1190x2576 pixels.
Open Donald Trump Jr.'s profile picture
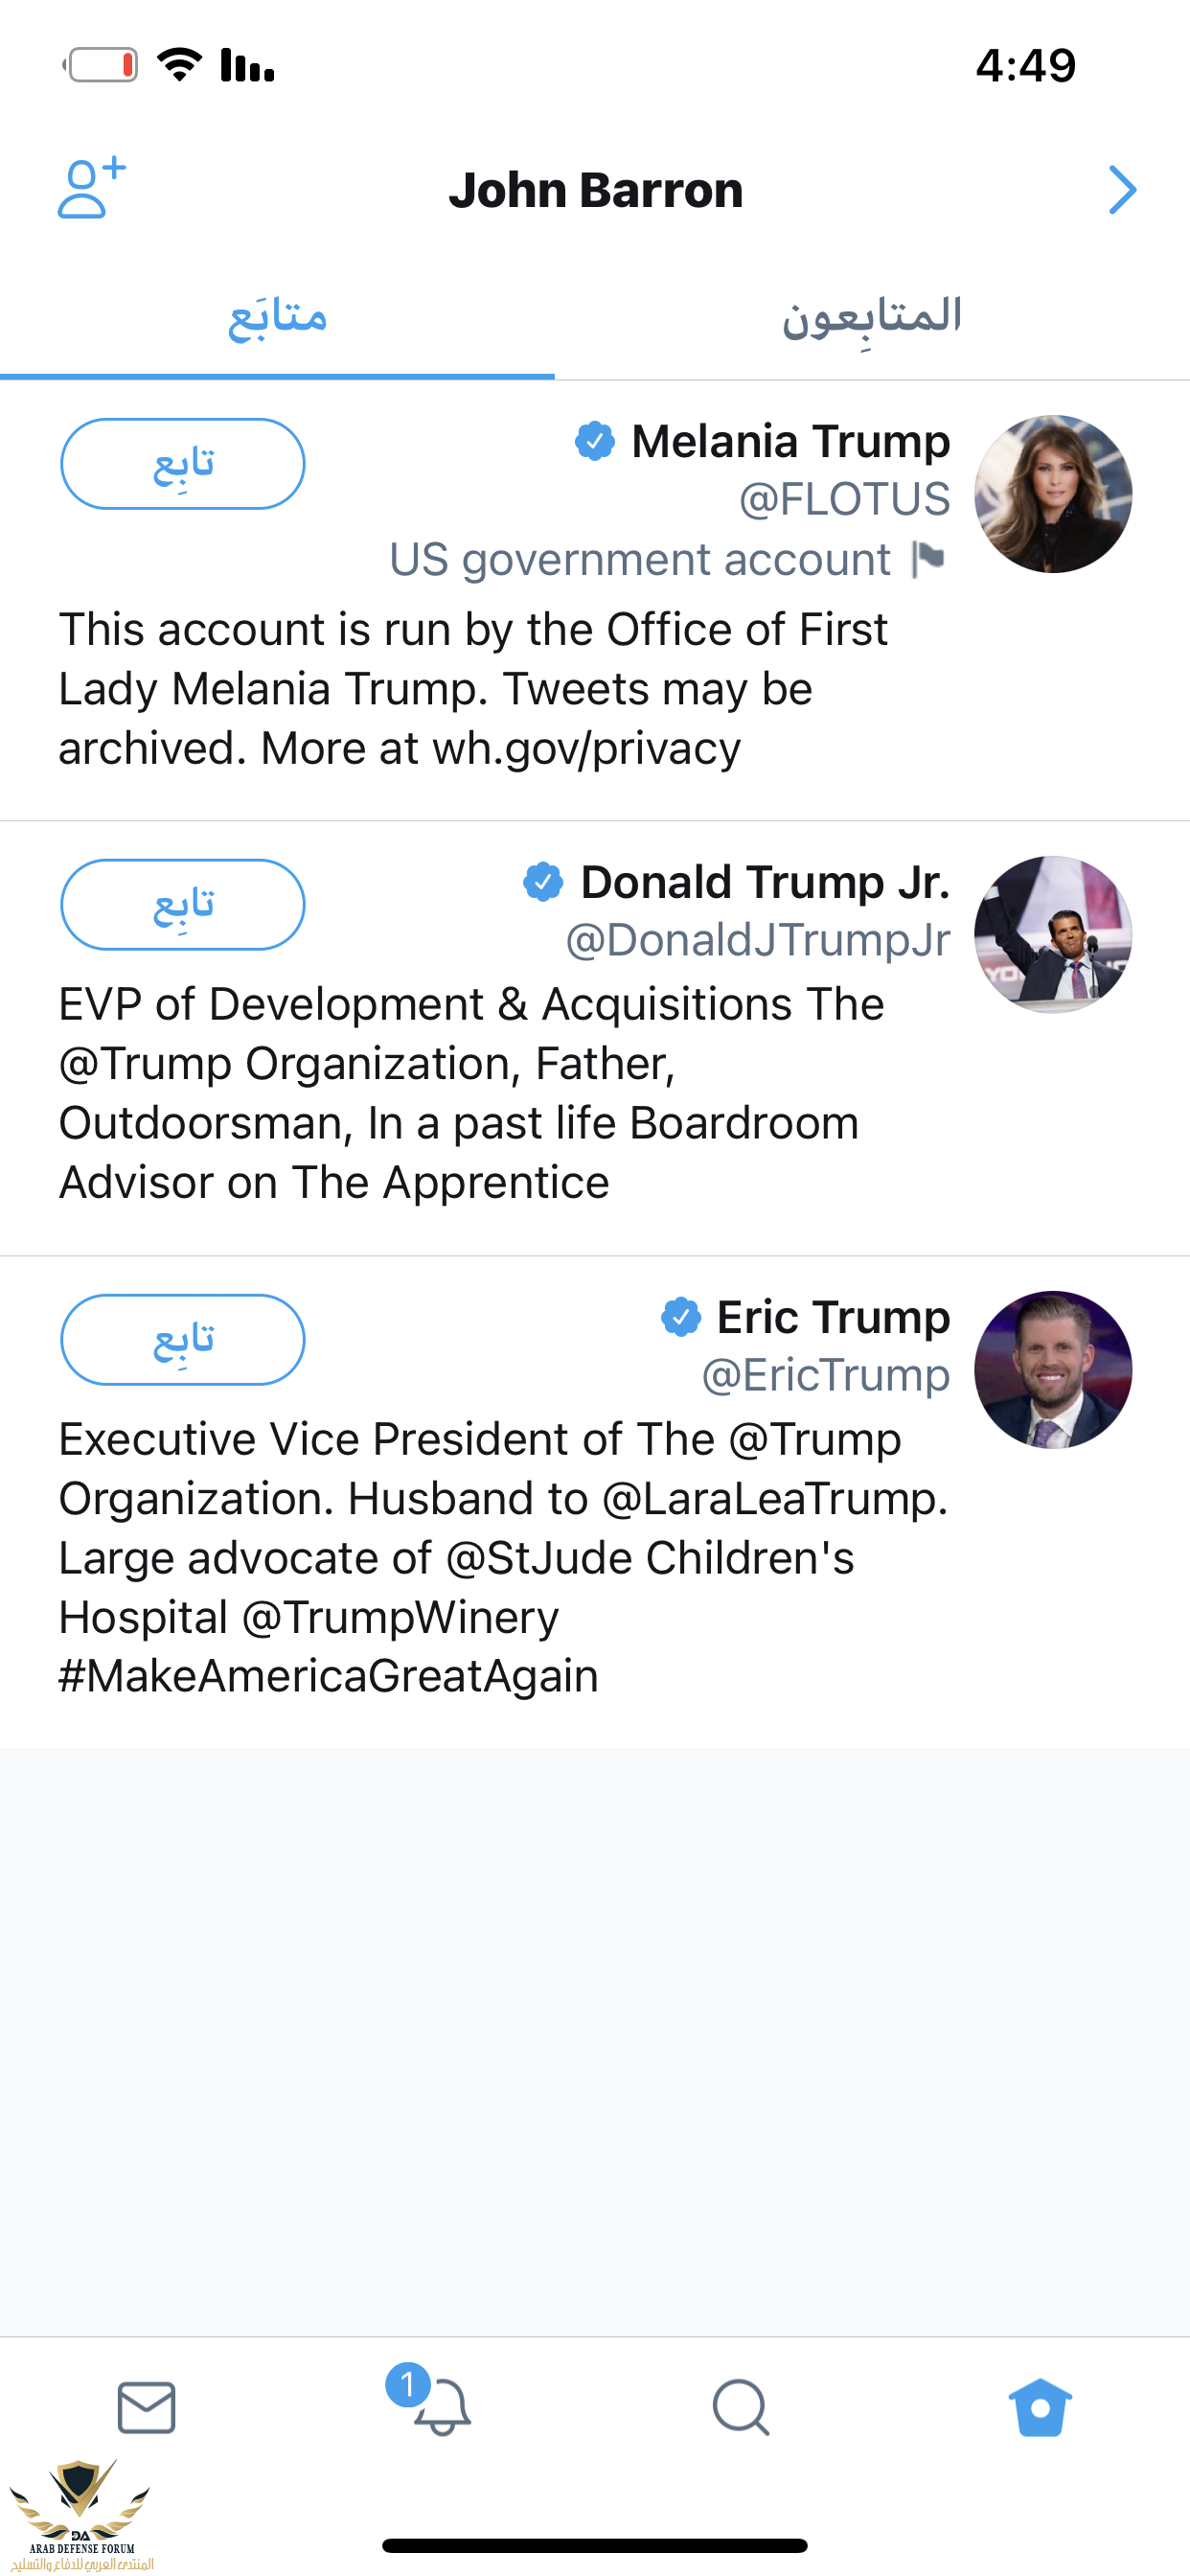coord(1053,935)
